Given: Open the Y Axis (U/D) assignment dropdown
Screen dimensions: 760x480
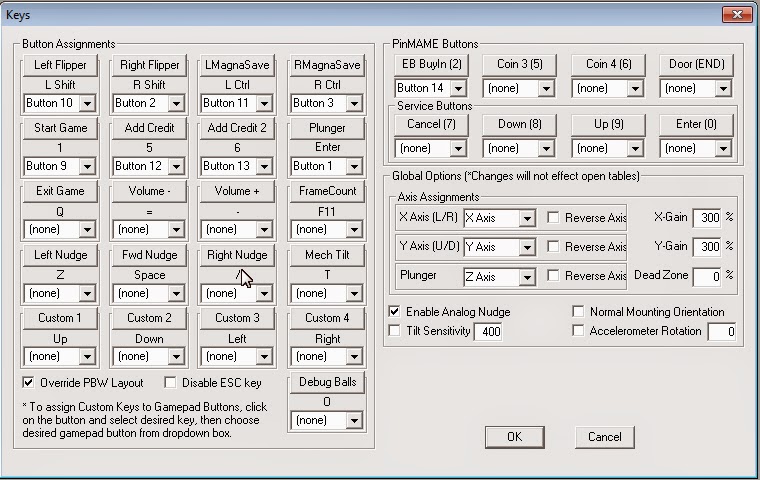Looking at the screenshot, I should click(x=527, y=248).
